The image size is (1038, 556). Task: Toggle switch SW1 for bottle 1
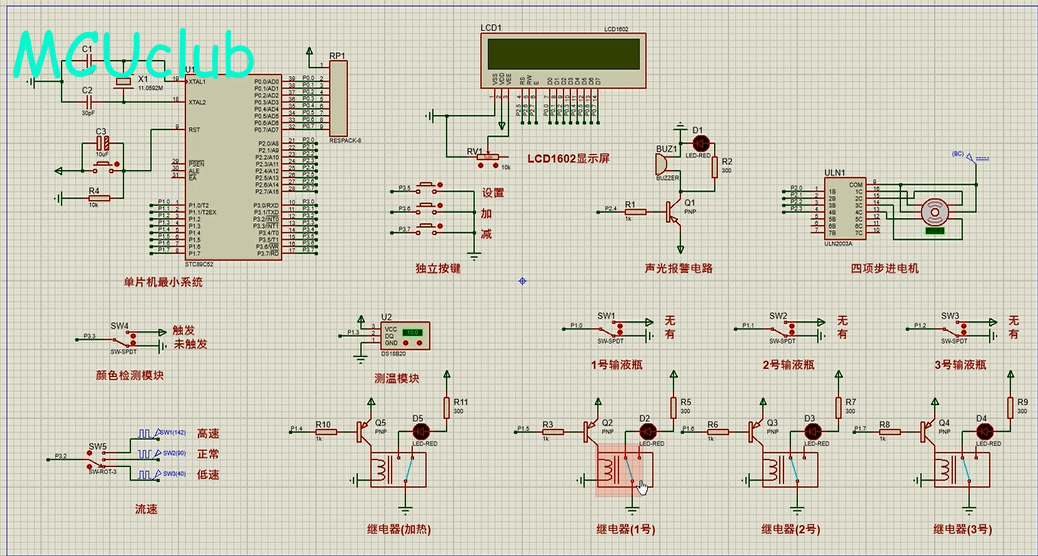pyautogui.click(x=620, y=328)
